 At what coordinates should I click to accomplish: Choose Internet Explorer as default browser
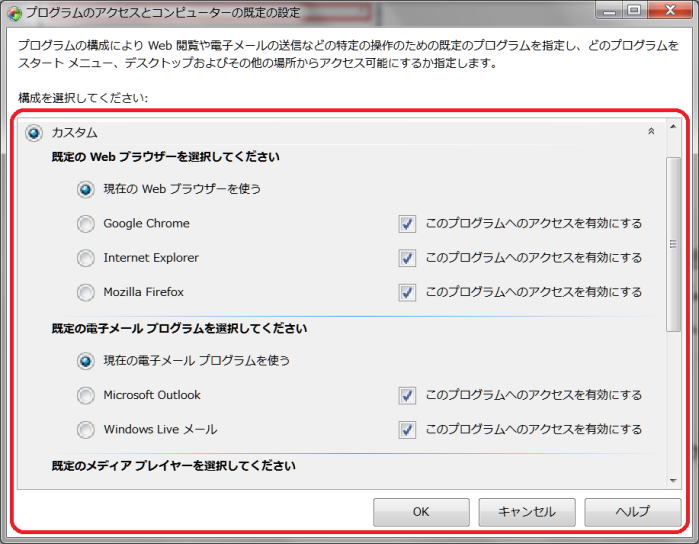point(86,258)
